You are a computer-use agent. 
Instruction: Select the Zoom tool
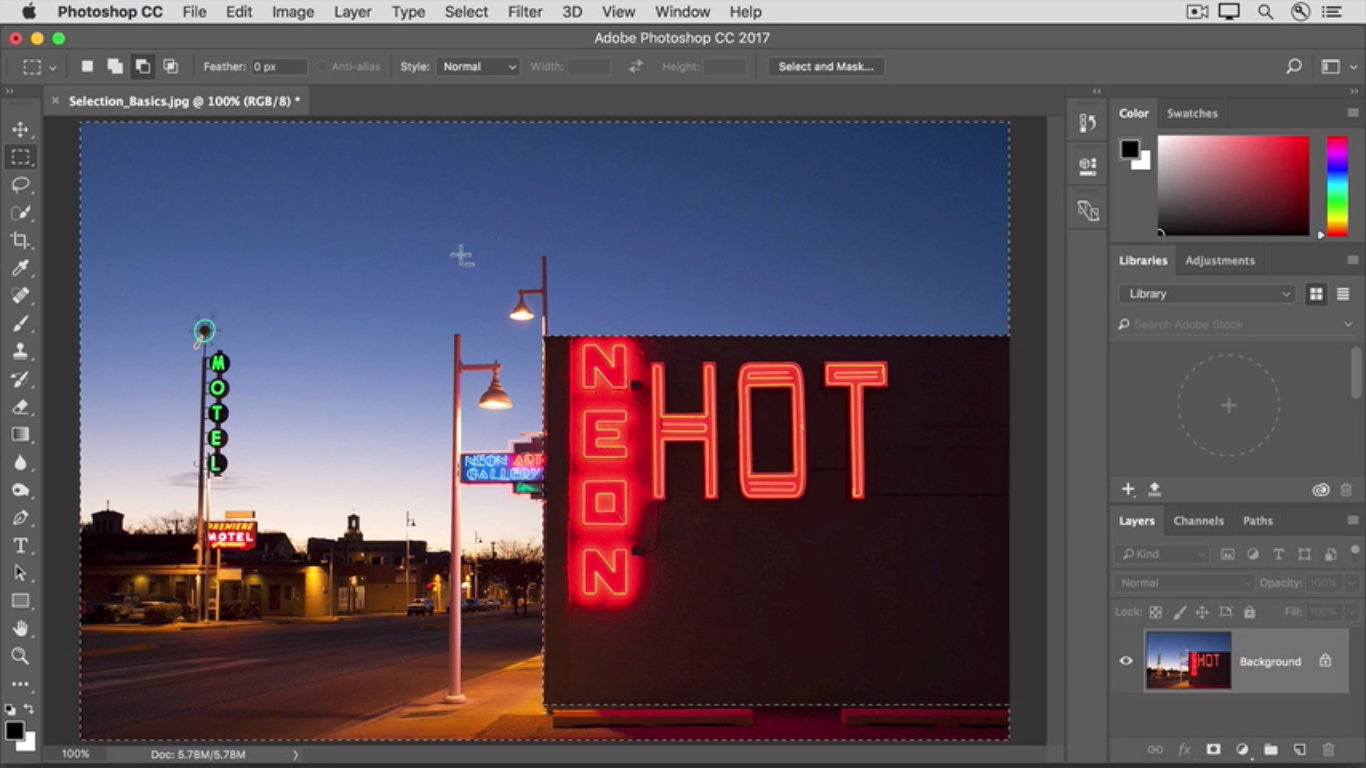(20, 656)
